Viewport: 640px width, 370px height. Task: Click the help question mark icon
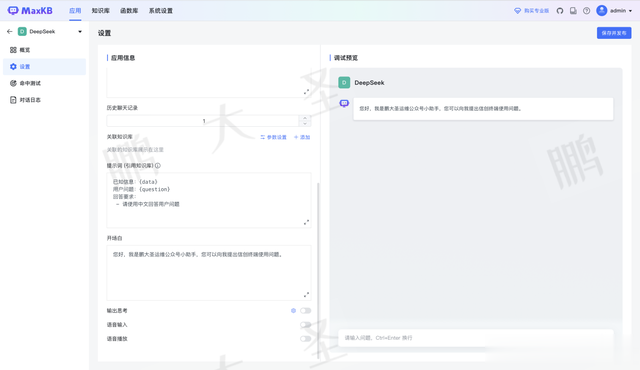587,11
